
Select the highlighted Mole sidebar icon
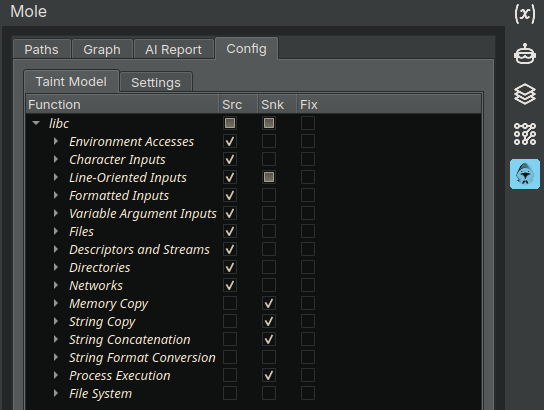coord(525,174)
